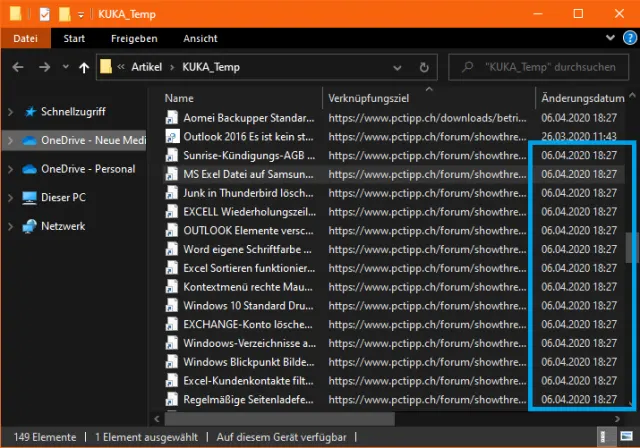640x448 pixels.
Task: Expand the OneDrive - Personal node
Action: pos(10,168)
